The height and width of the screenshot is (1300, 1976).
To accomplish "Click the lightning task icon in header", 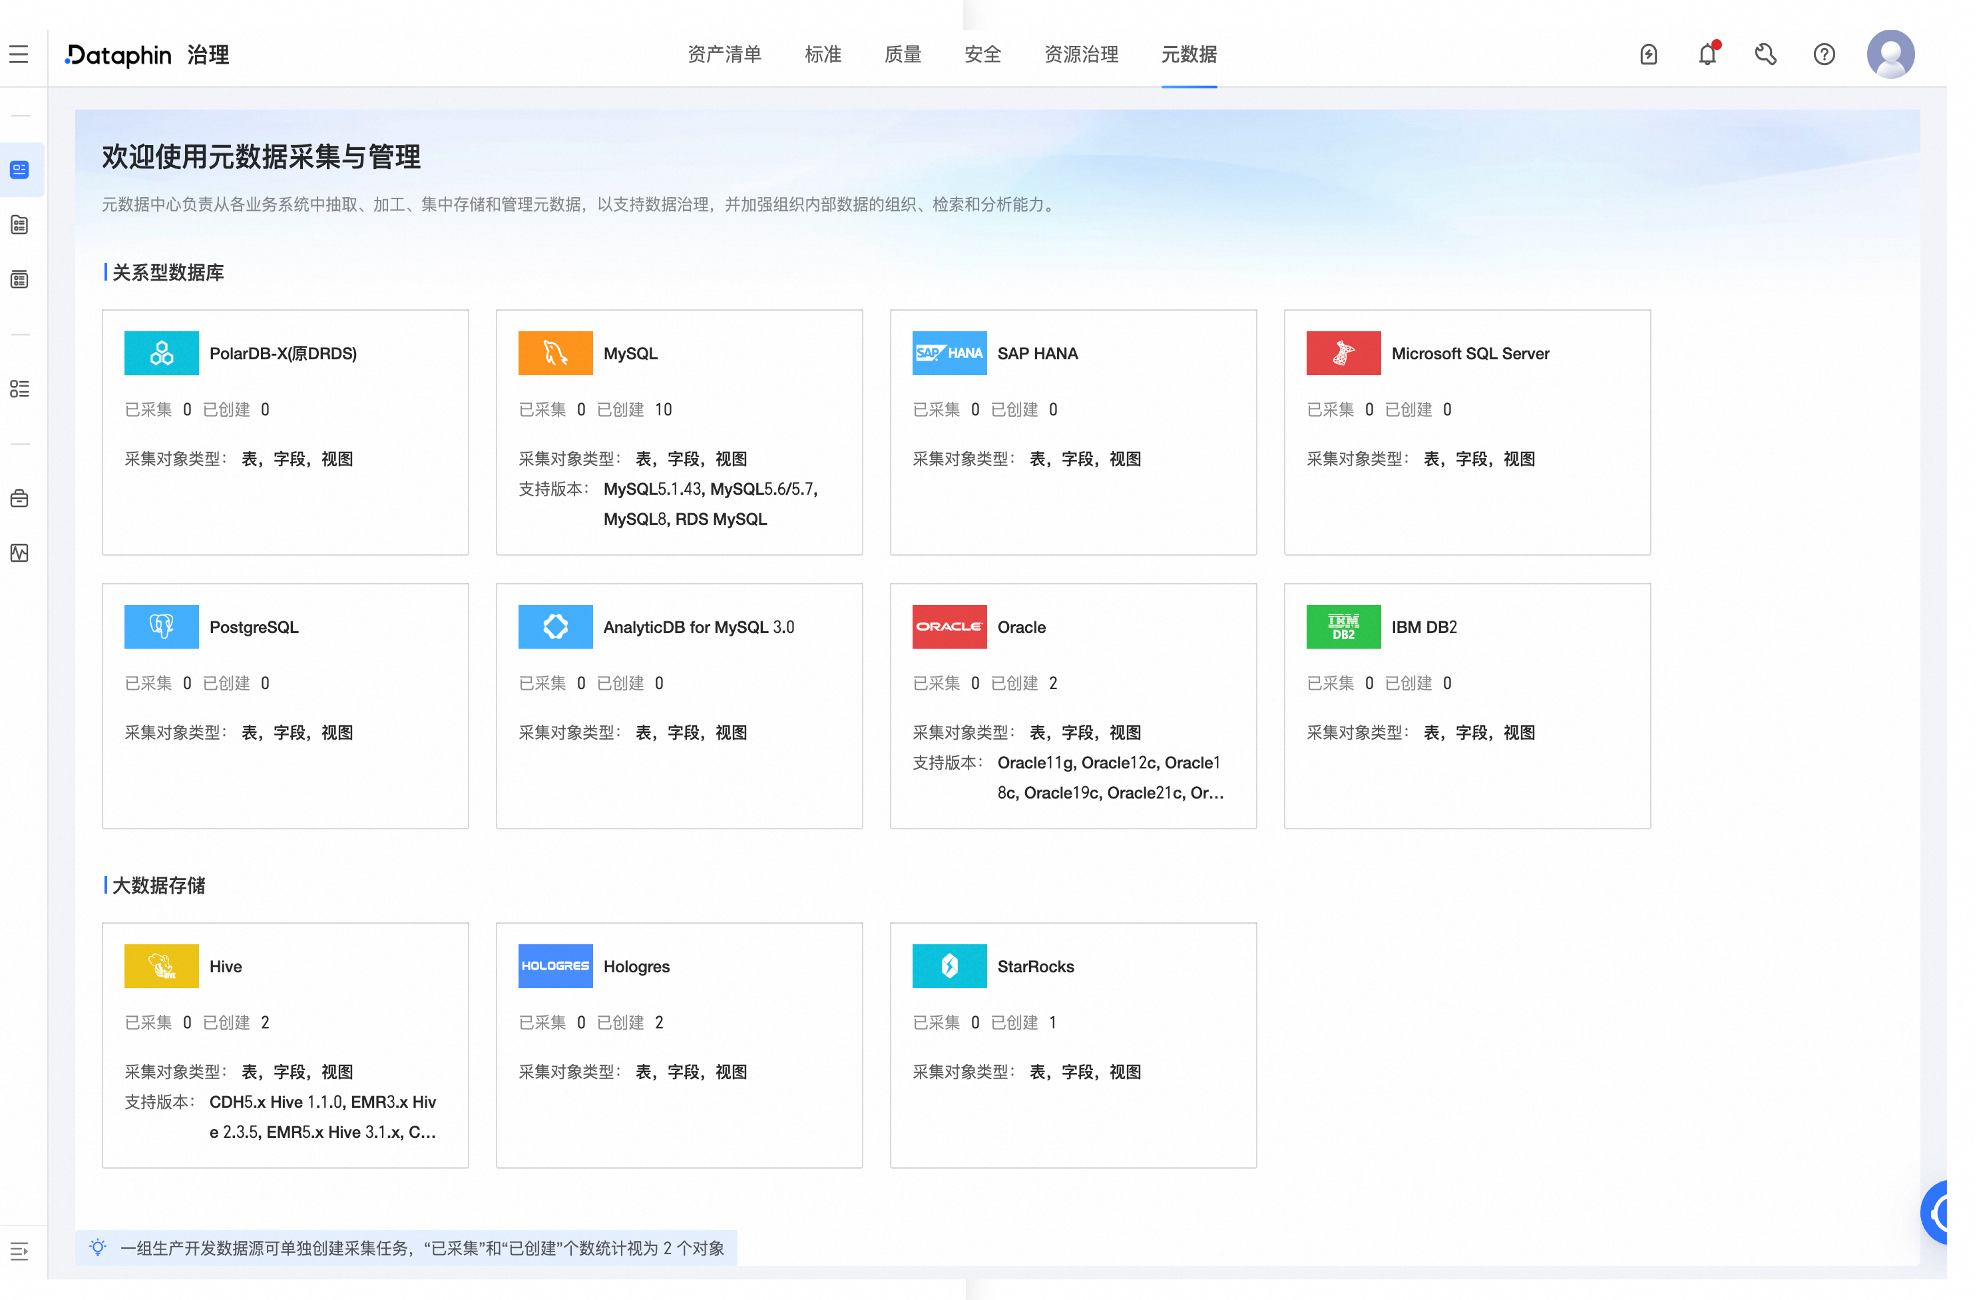I will tap(1649, 54).
